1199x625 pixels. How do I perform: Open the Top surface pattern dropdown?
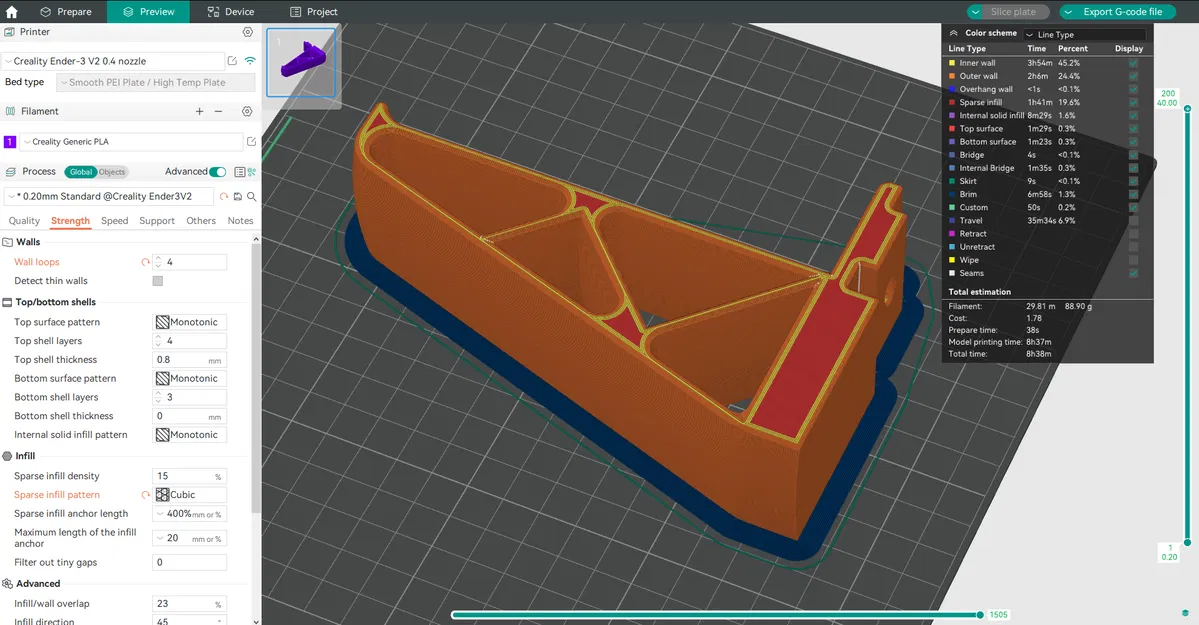(190, 322)
